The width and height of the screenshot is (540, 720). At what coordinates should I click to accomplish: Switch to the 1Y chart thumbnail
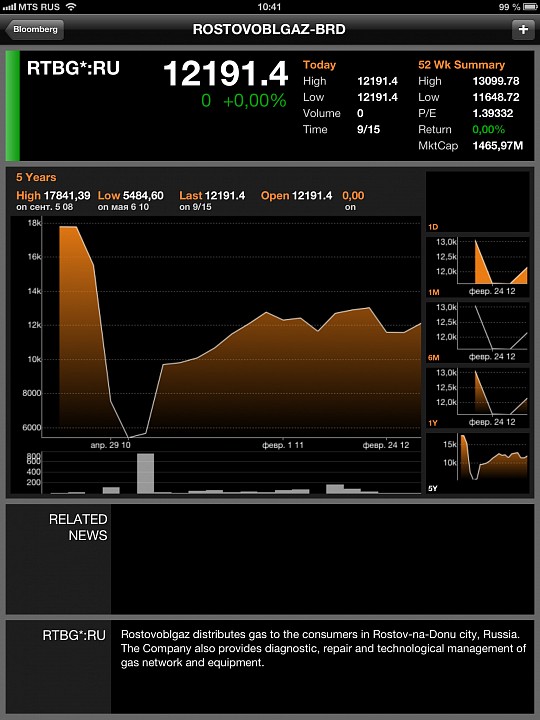coord(478,398)
